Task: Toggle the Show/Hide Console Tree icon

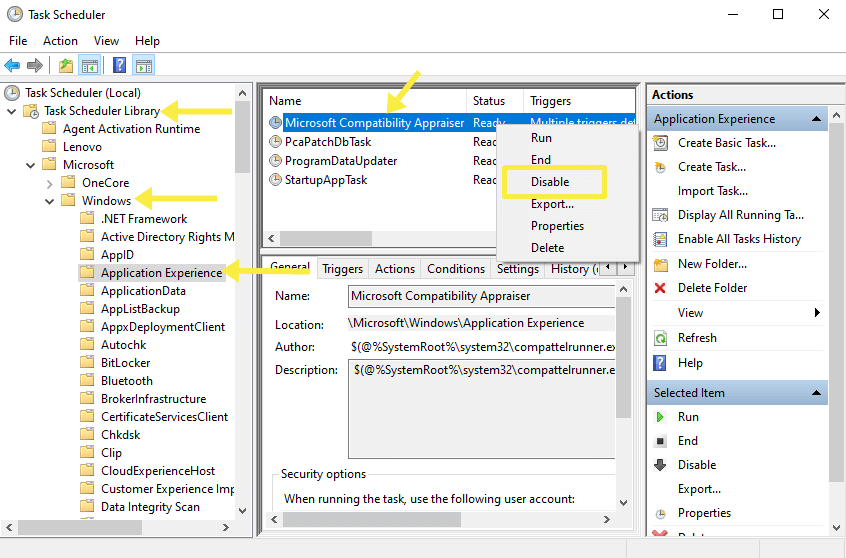Action: point(90,66)
